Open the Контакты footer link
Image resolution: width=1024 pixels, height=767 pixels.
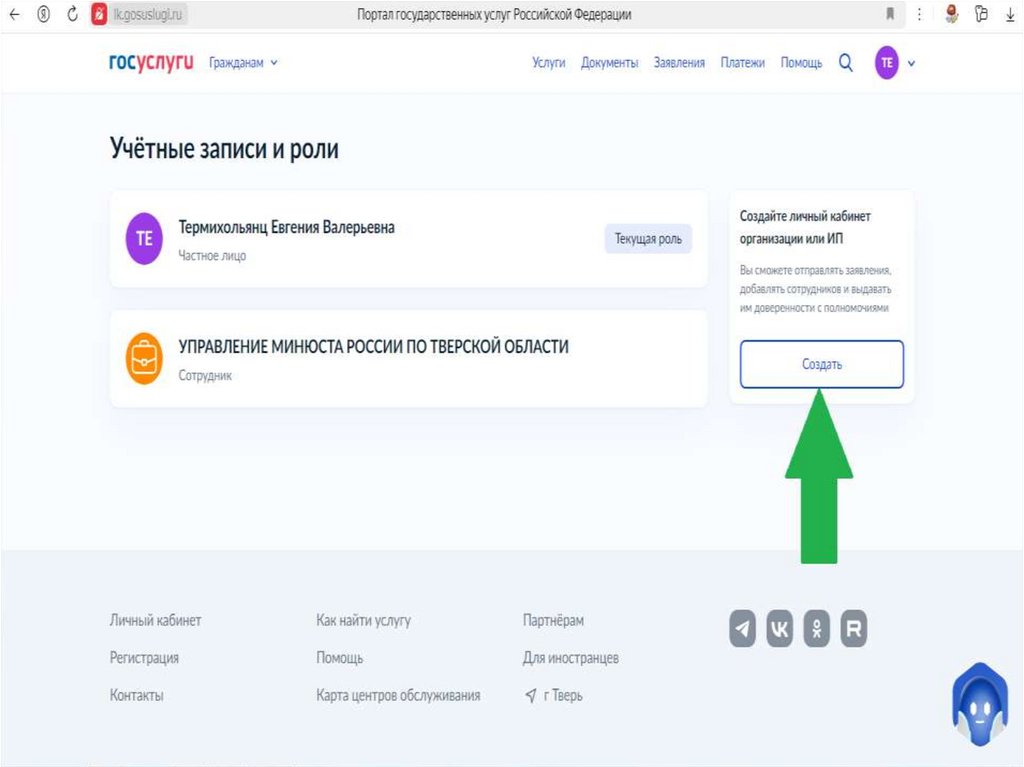click(x=136, y=695)
